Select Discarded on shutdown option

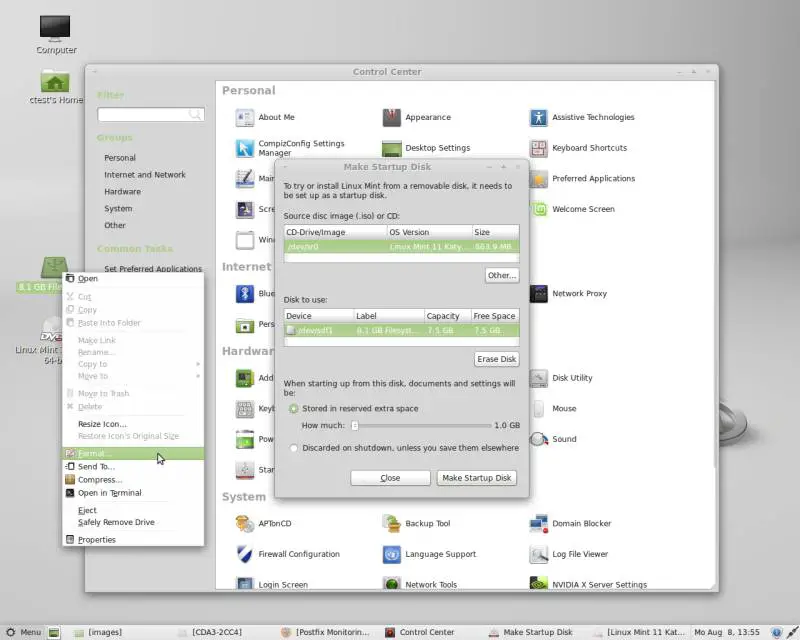(293, 448)
